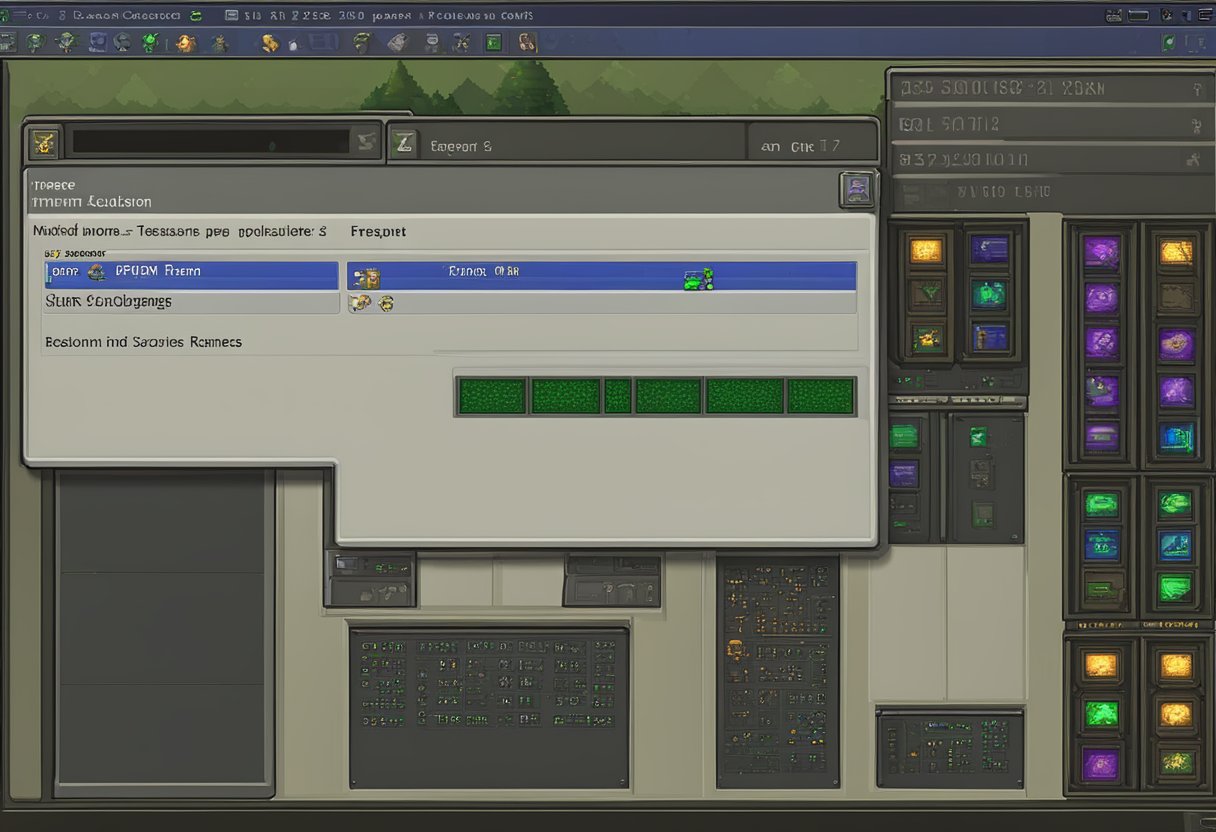Viewport: 1216px width, 832px height.
Task: Click the green vehicle icon in the highlighted blue row
Action: point(698,278)
